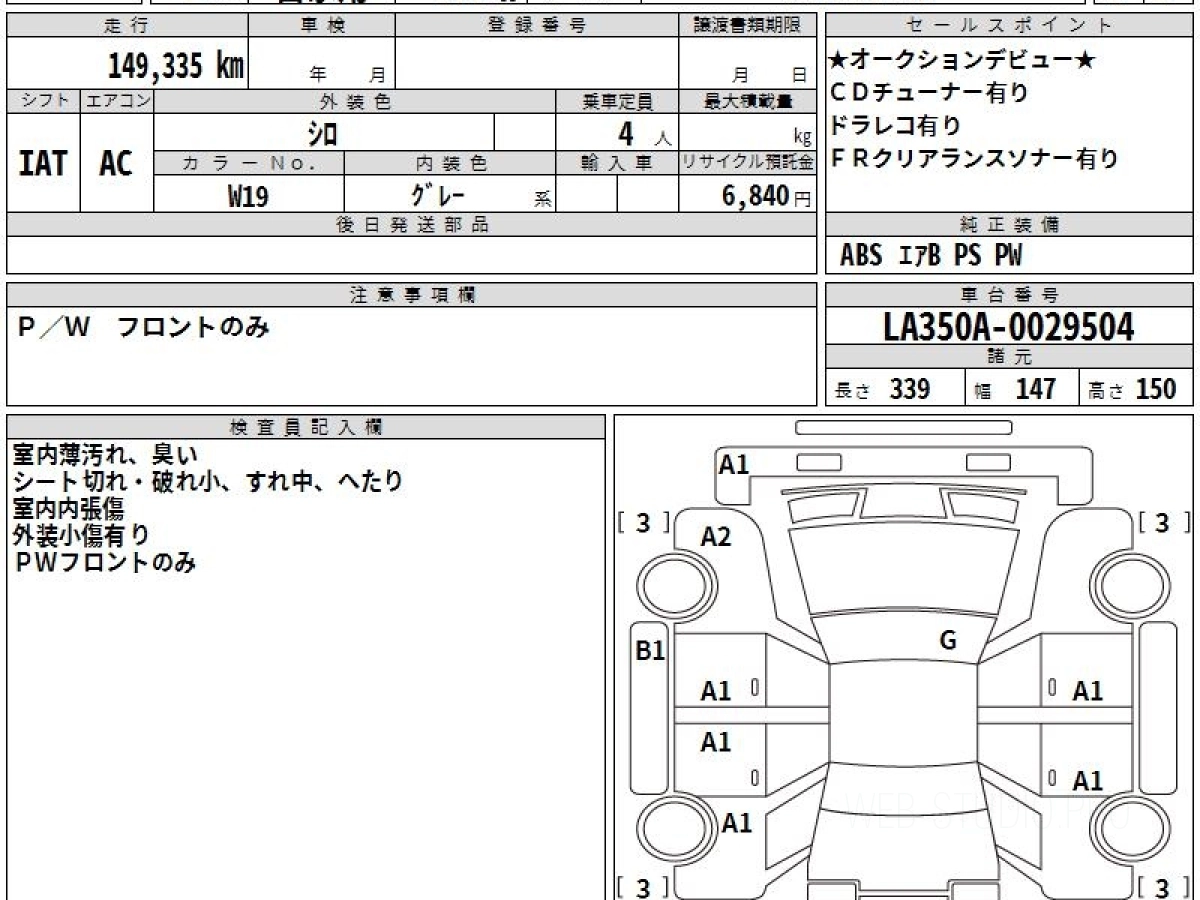This screenshot has width=1200, height=900.
Task: Select the 注意事項欄 header
Action: point(411,295)
